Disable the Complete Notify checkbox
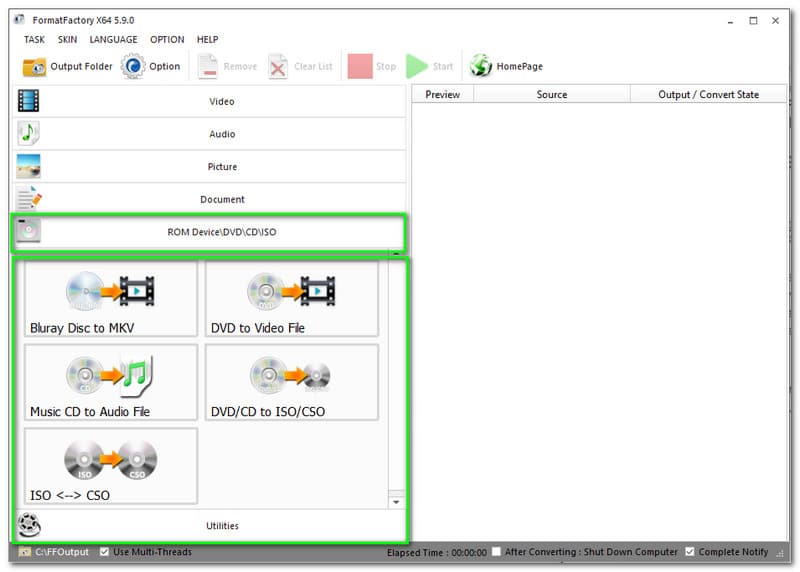The height and width of the screenshot is (572, 800). 689,552
